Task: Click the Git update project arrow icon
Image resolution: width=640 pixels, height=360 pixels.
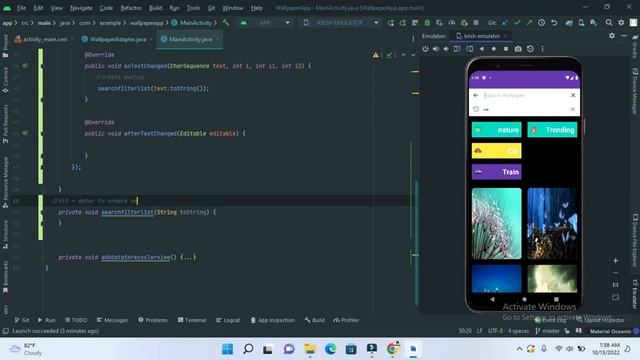Action: [505, 22]
